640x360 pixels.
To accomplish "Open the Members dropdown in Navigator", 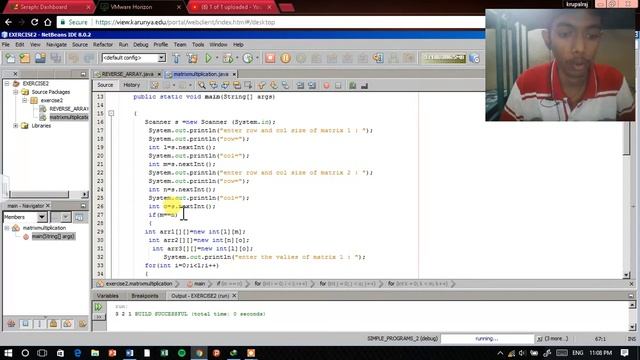I will tap(42, 217).
